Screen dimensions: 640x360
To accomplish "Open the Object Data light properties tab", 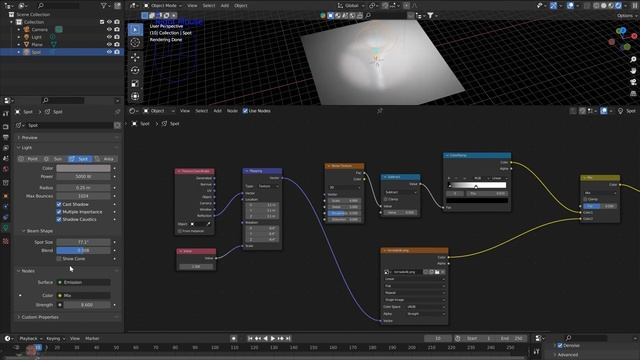I will click(x=5, y=228).
